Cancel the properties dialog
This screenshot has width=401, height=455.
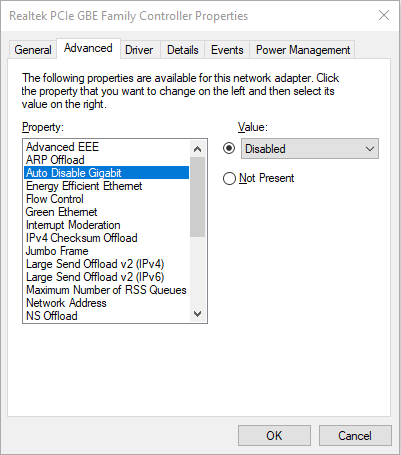[x=355, y=435]
